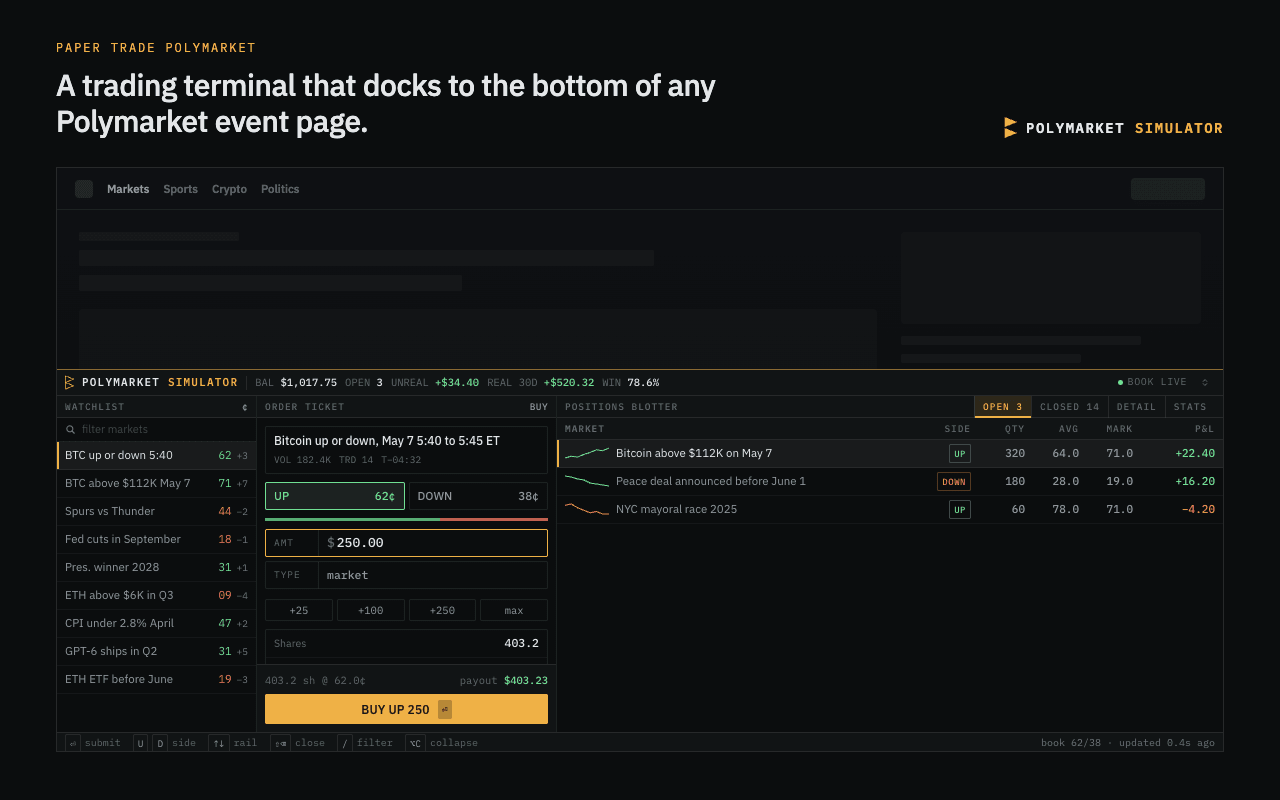Image resolution: width=1280 pixels, height=800 pixels.
Task: Click the Buy Up 250 button
Action: (406, 709)
